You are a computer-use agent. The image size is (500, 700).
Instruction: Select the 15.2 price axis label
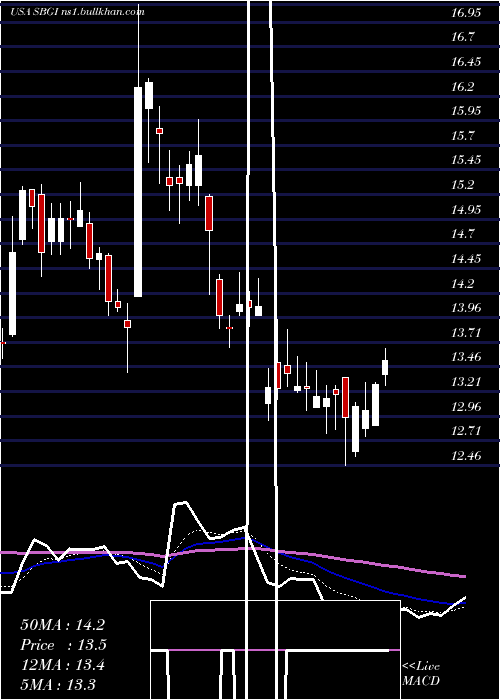462,185
